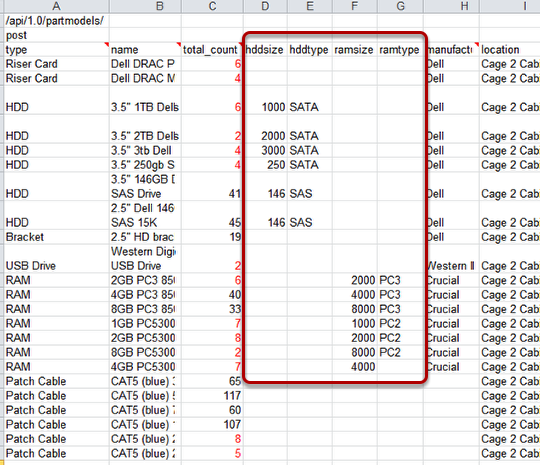Select the 'name' header cell
Viewport: 540px width, 465px height.
click(145, 50)
